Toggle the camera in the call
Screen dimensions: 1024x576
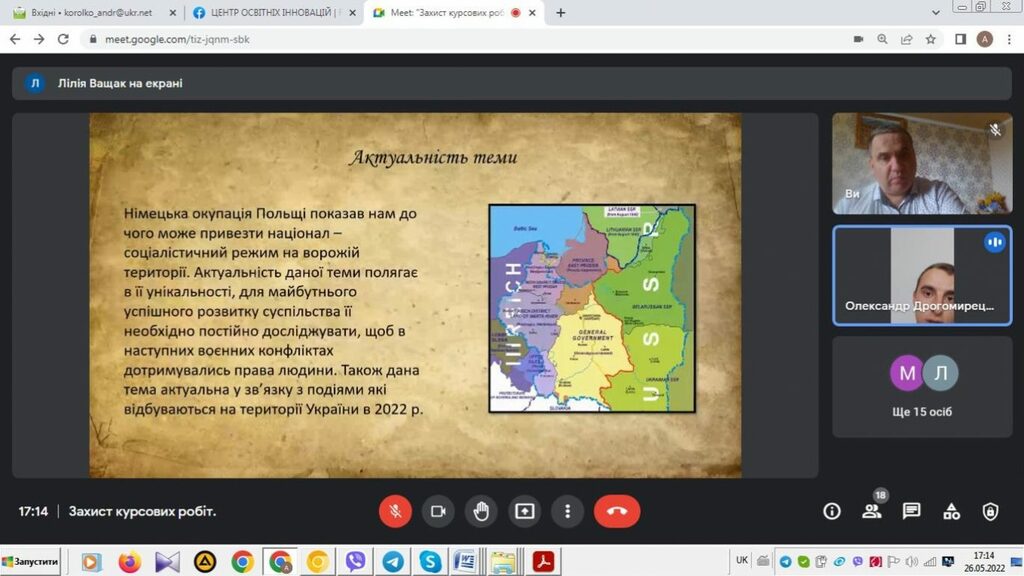click(437, 511)
